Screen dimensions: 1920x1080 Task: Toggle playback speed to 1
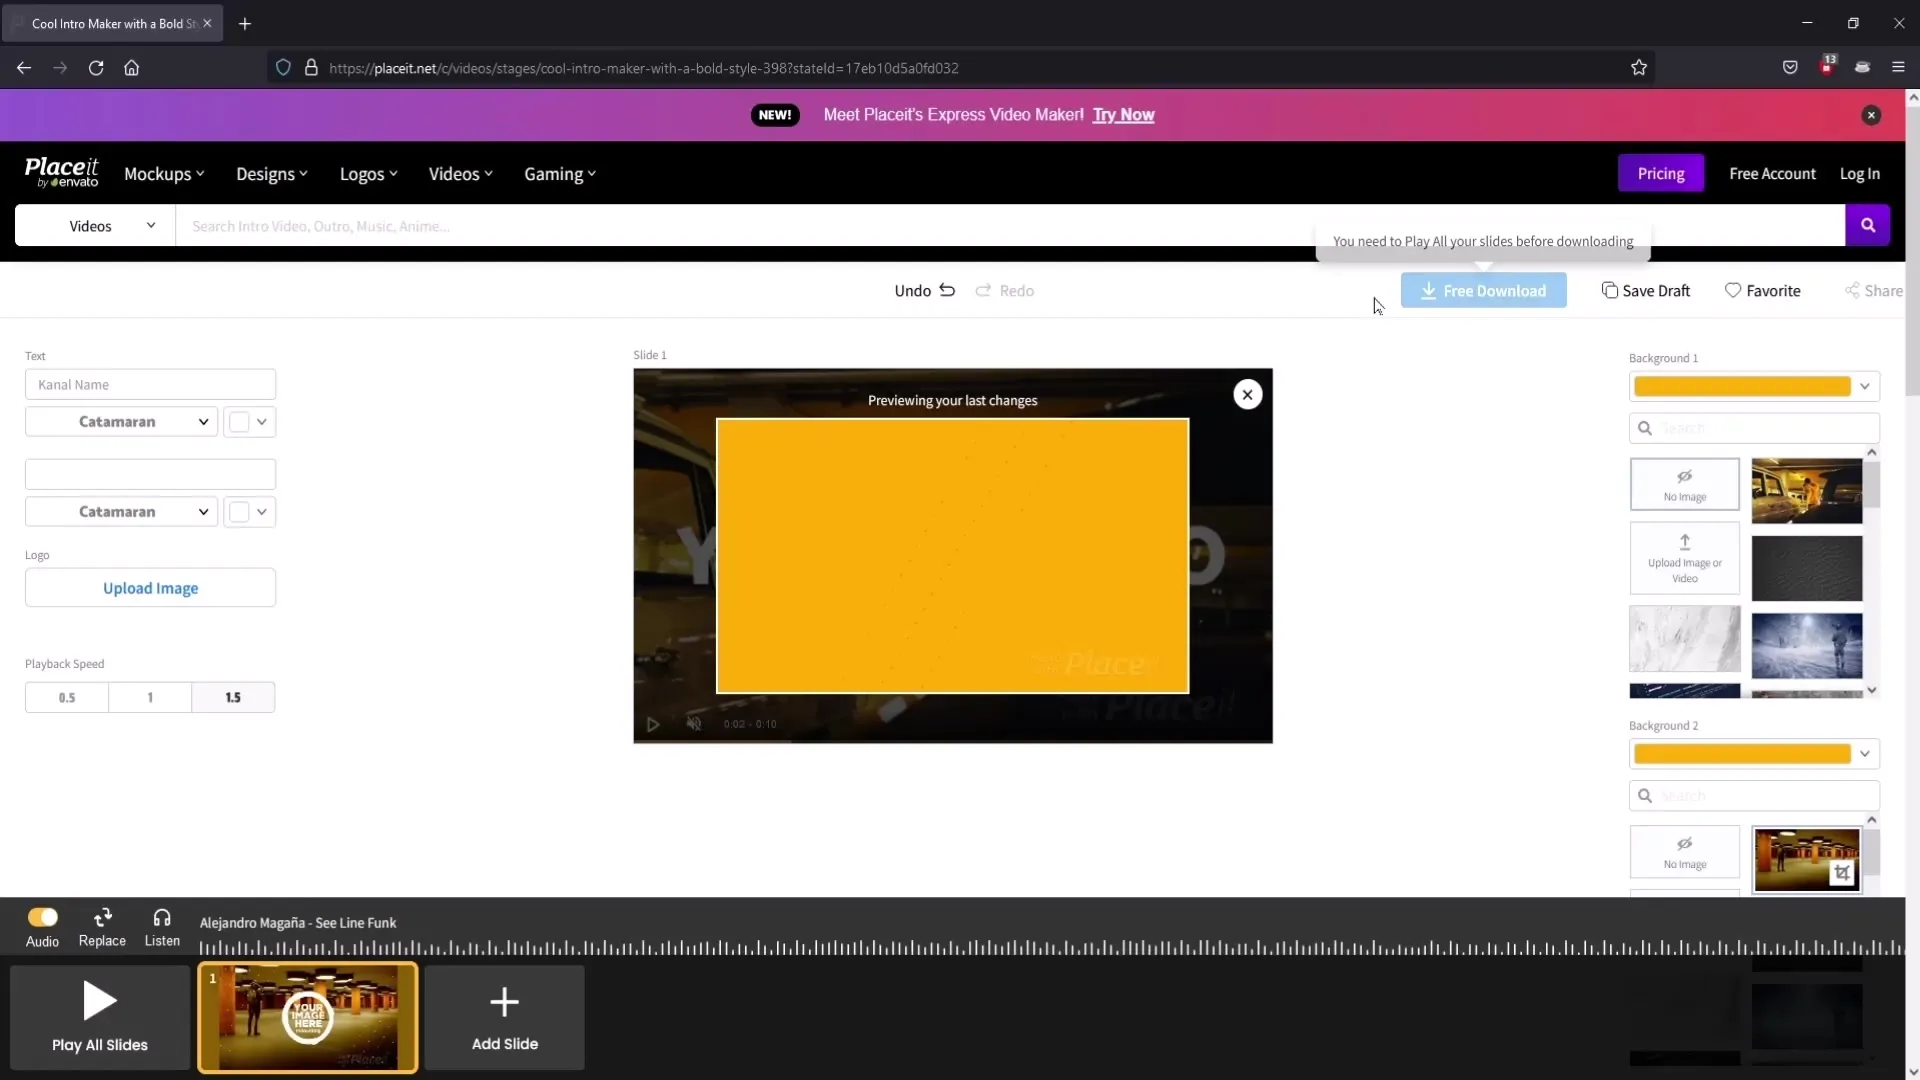149,696
